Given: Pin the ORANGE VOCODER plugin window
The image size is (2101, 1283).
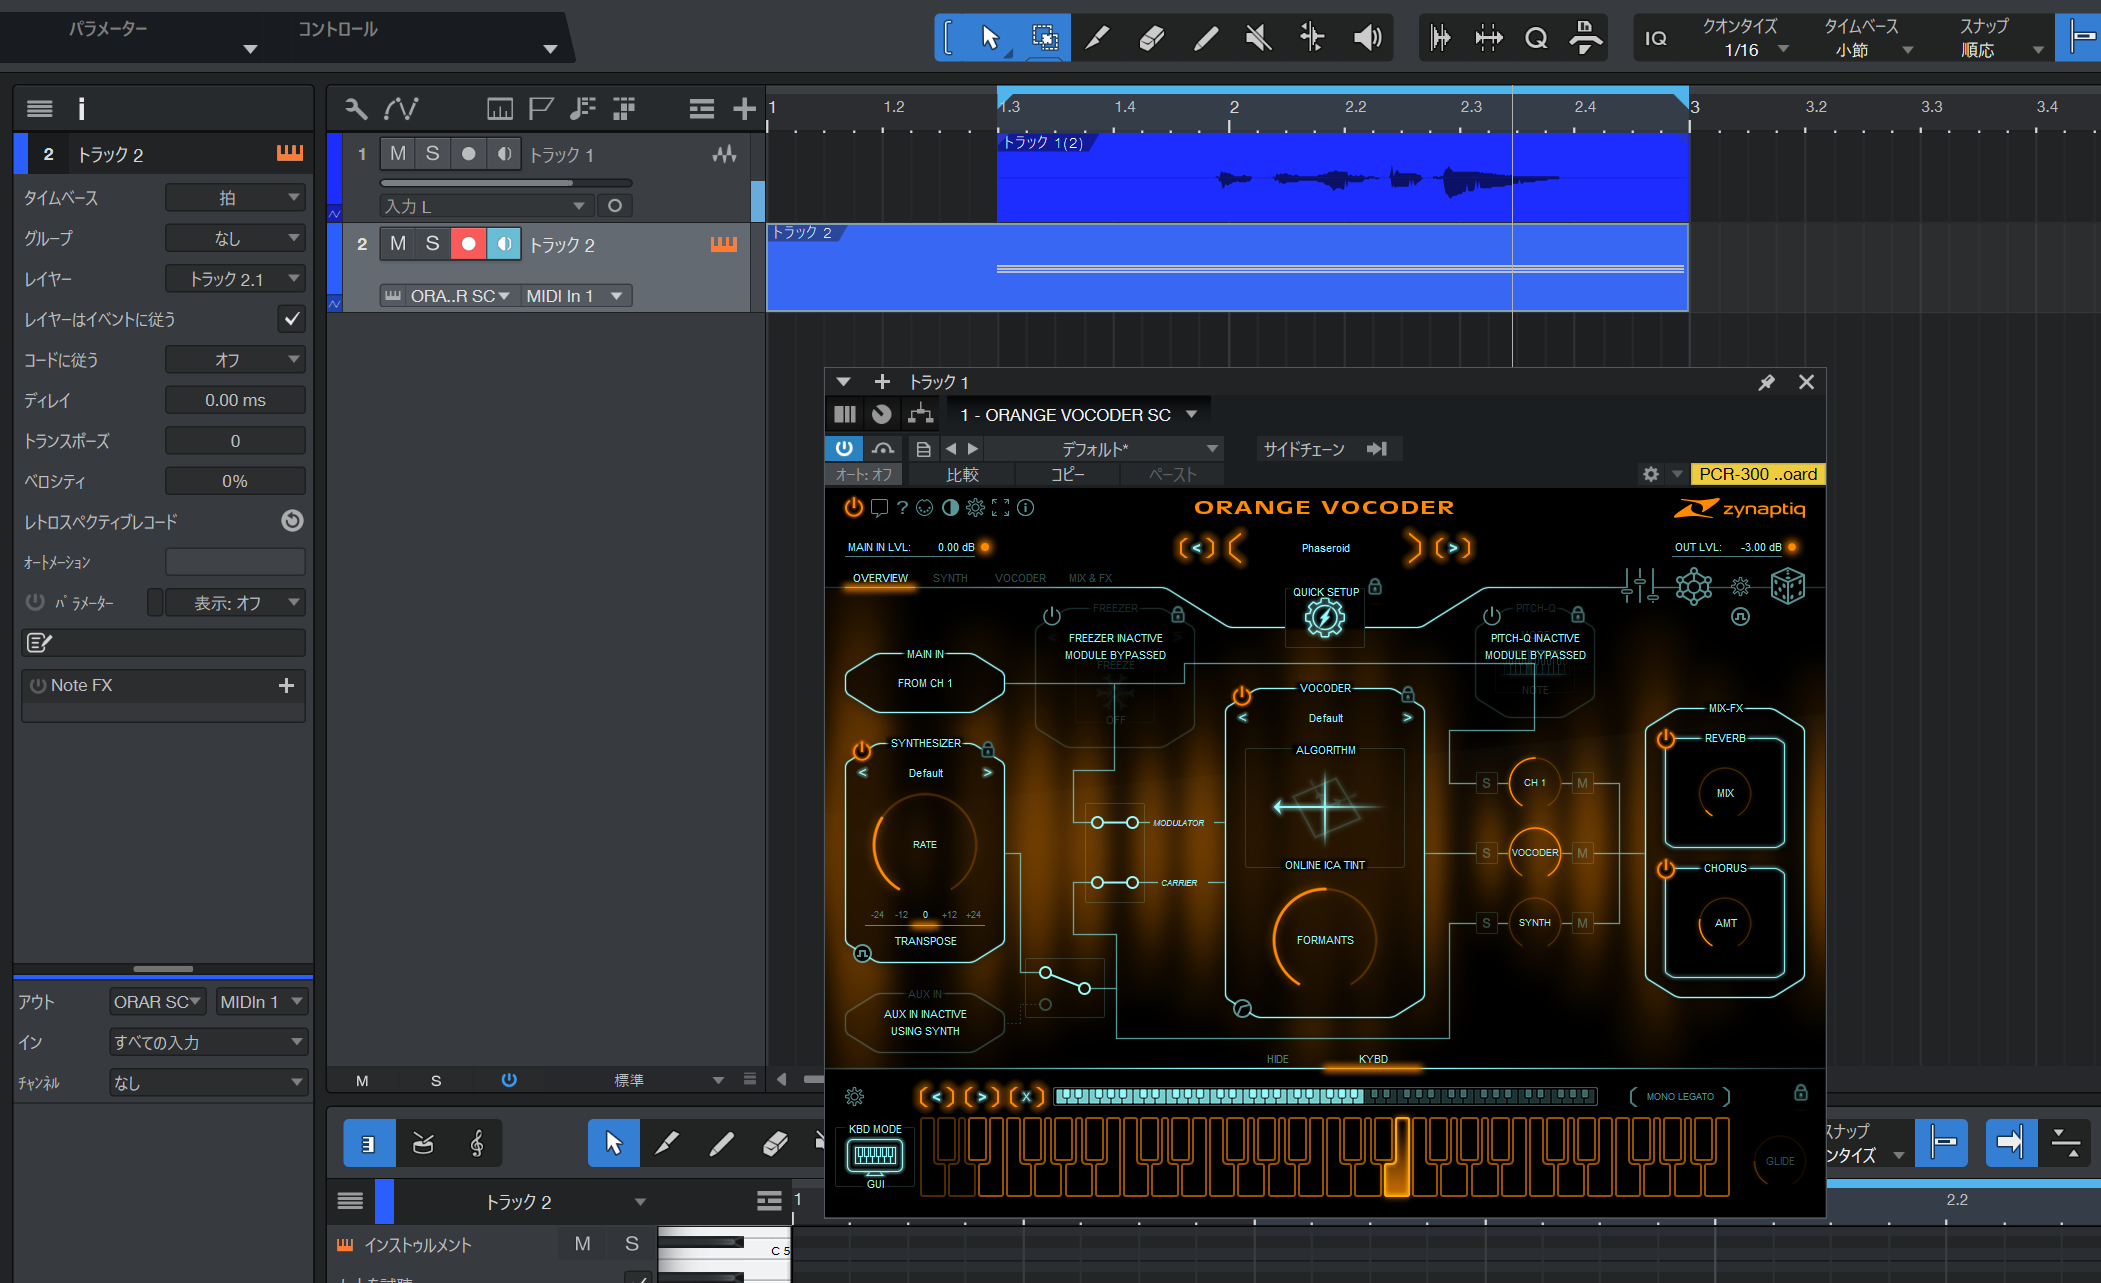Looking at the screenshot, I should (1766, 382).
